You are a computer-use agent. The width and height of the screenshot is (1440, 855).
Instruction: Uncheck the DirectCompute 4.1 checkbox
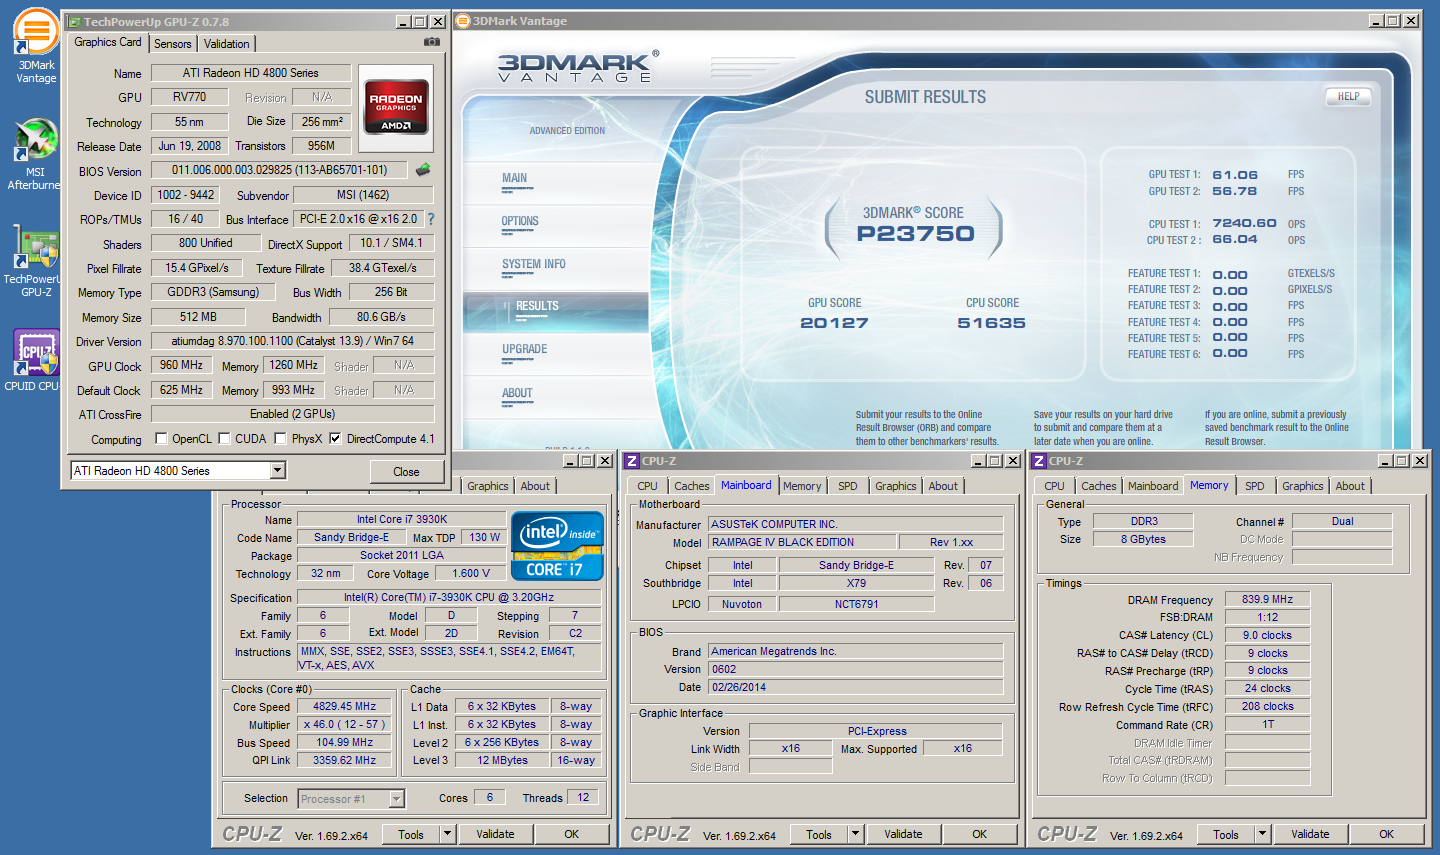[x=335, y=438]
